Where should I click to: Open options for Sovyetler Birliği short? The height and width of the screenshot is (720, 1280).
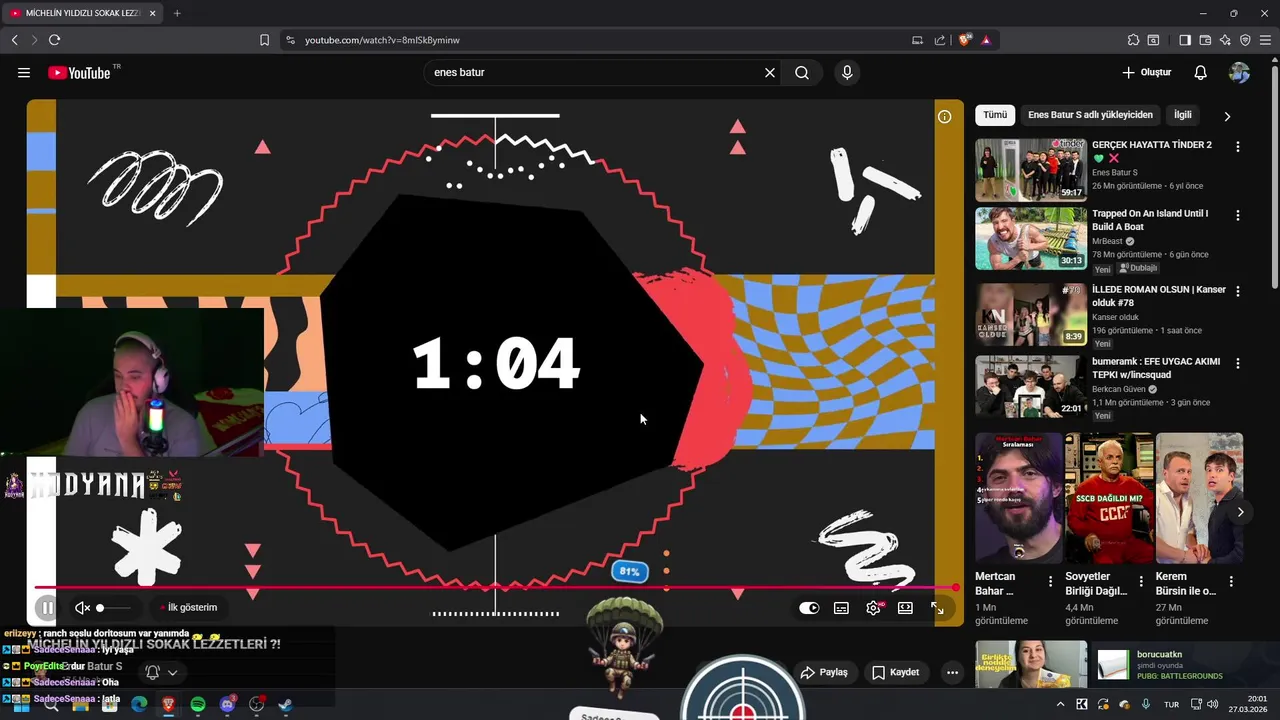point(1141,581)
